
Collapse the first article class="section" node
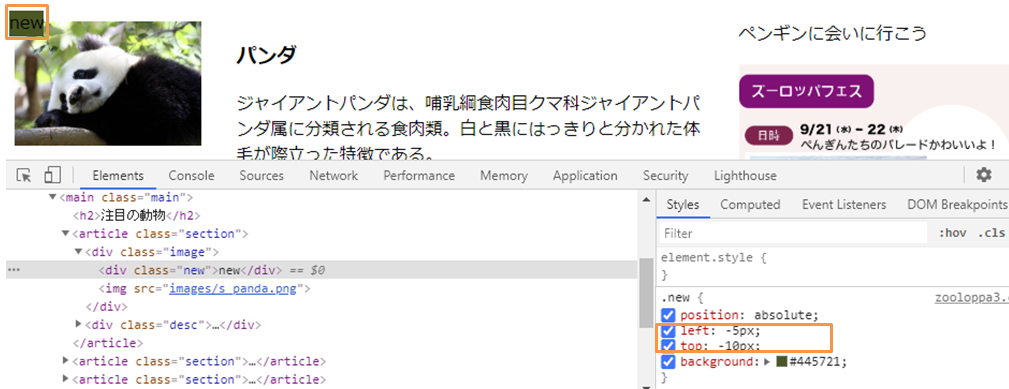66,233
